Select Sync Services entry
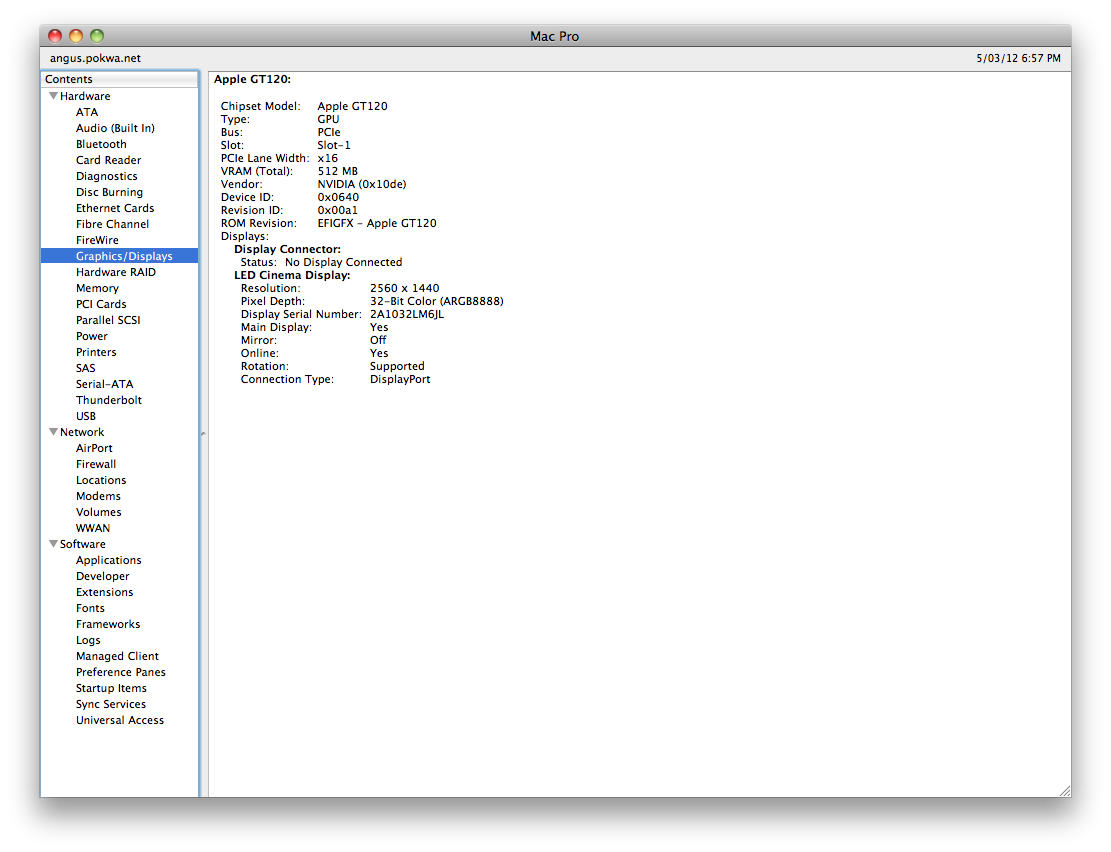1111x852 pixels. click(111, 705)
